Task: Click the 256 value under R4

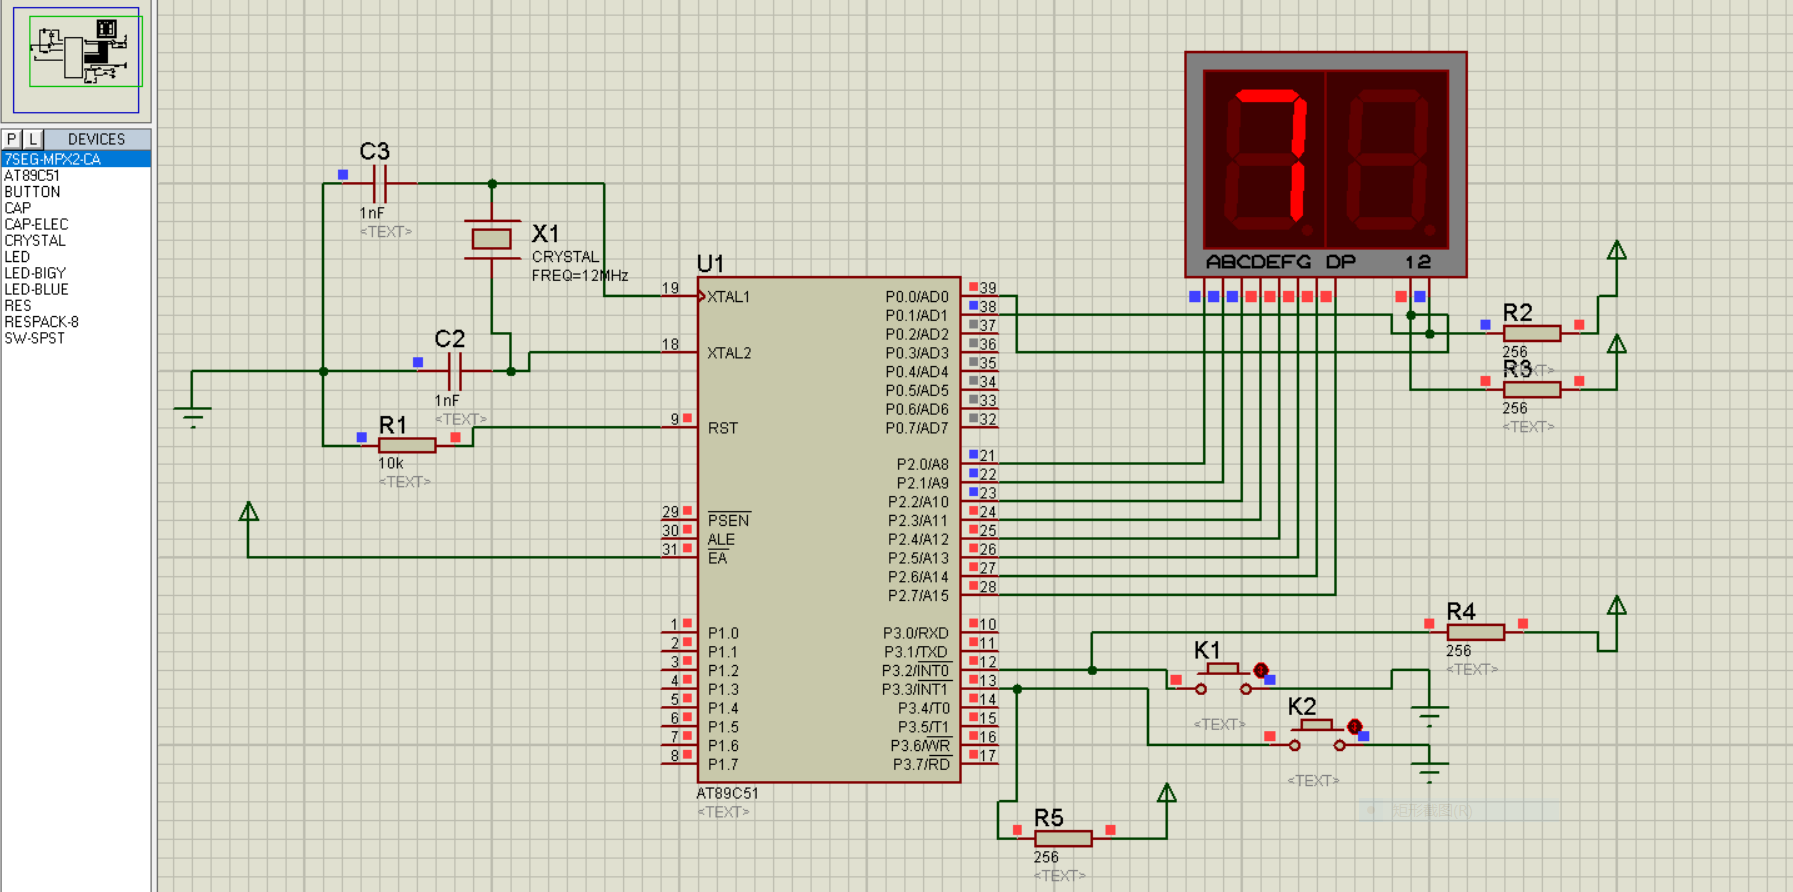Action: (1459, 651)
